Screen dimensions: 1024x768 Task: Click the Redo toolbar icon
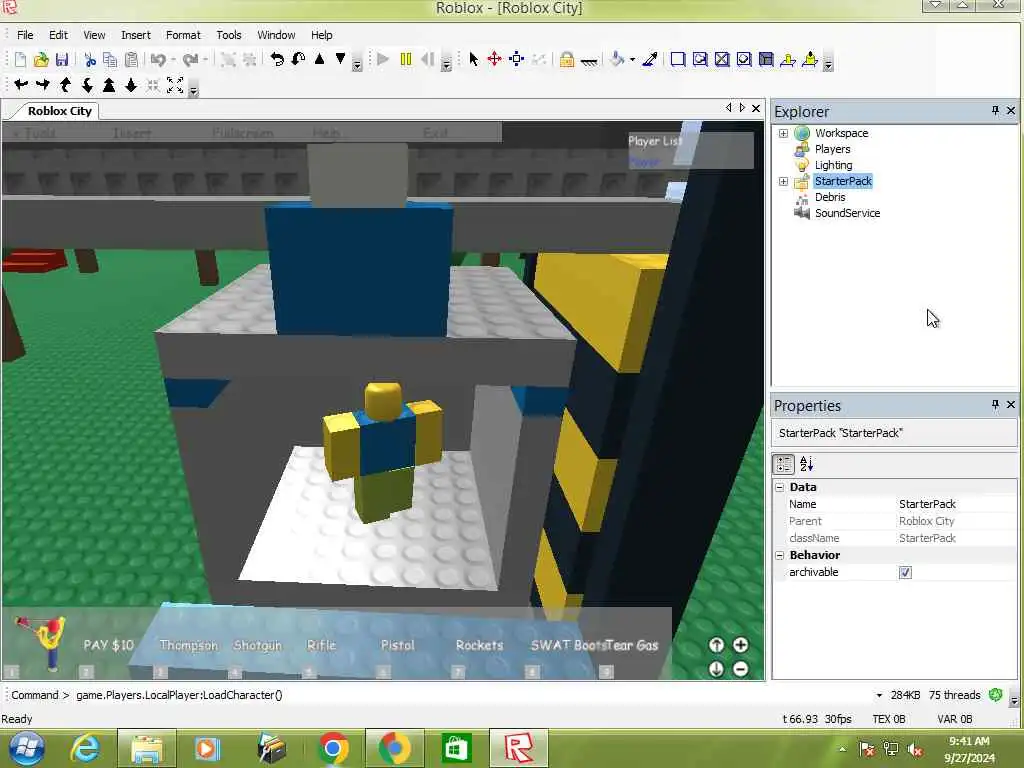190,60
